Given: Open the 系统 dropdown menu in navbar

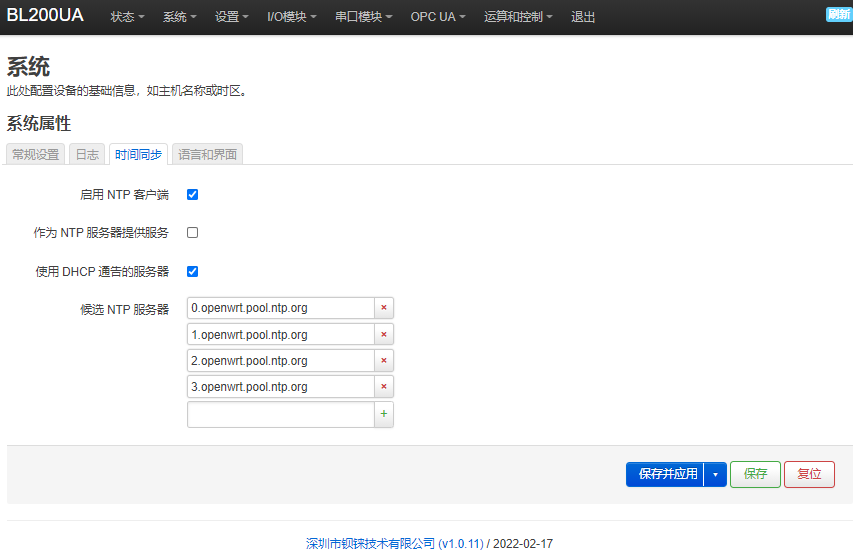Looking at the screenshot, I should [180, 17].
